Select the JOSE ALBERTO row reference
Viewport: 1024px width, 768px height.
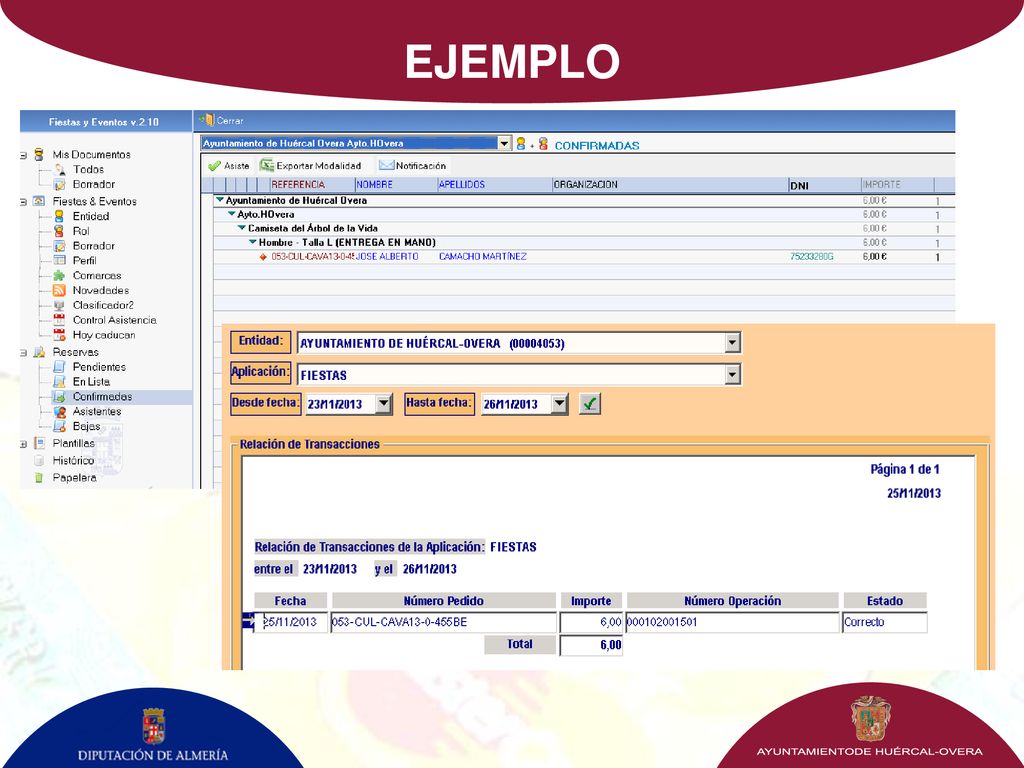pyautogui.click(x=313, y=257)
